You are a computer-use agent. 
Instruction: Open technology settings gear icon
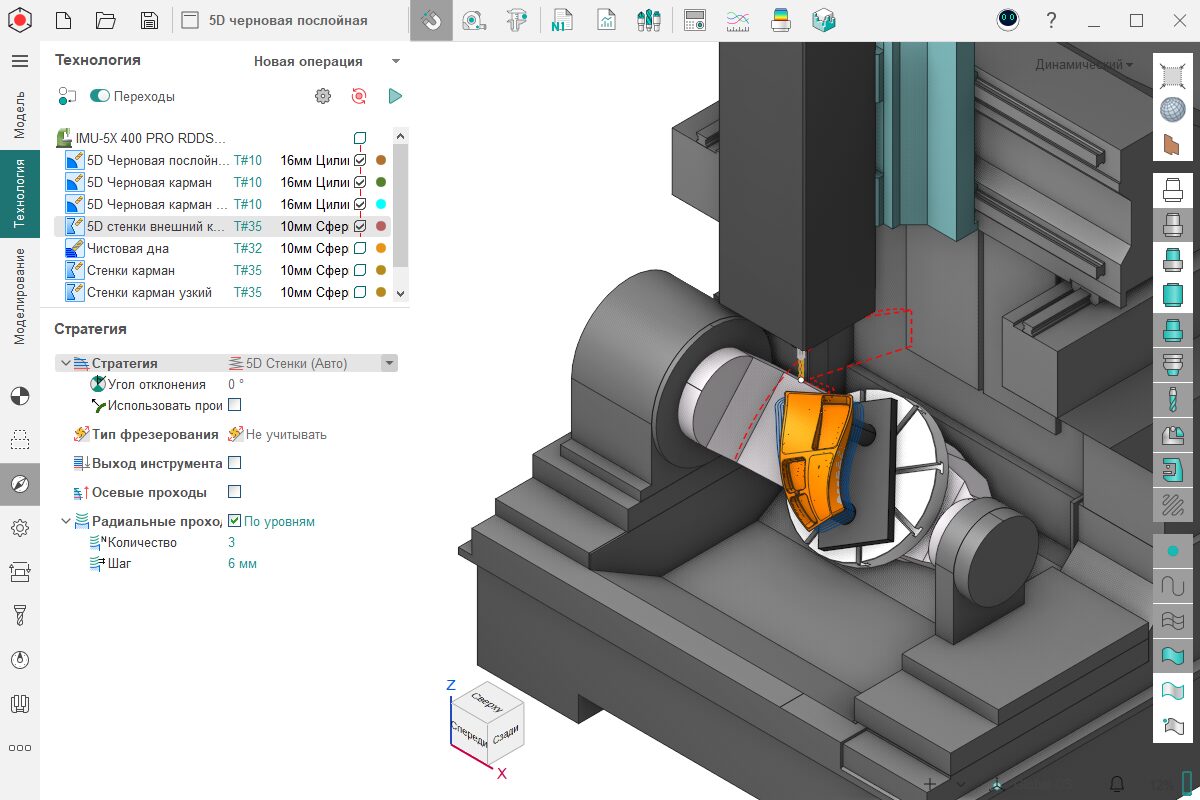322,96
